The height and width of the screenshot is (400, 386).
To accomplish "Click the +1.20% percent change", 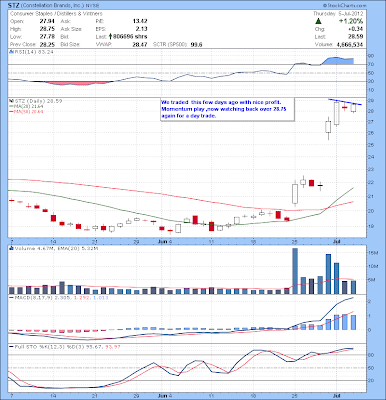I will point(351,21).
